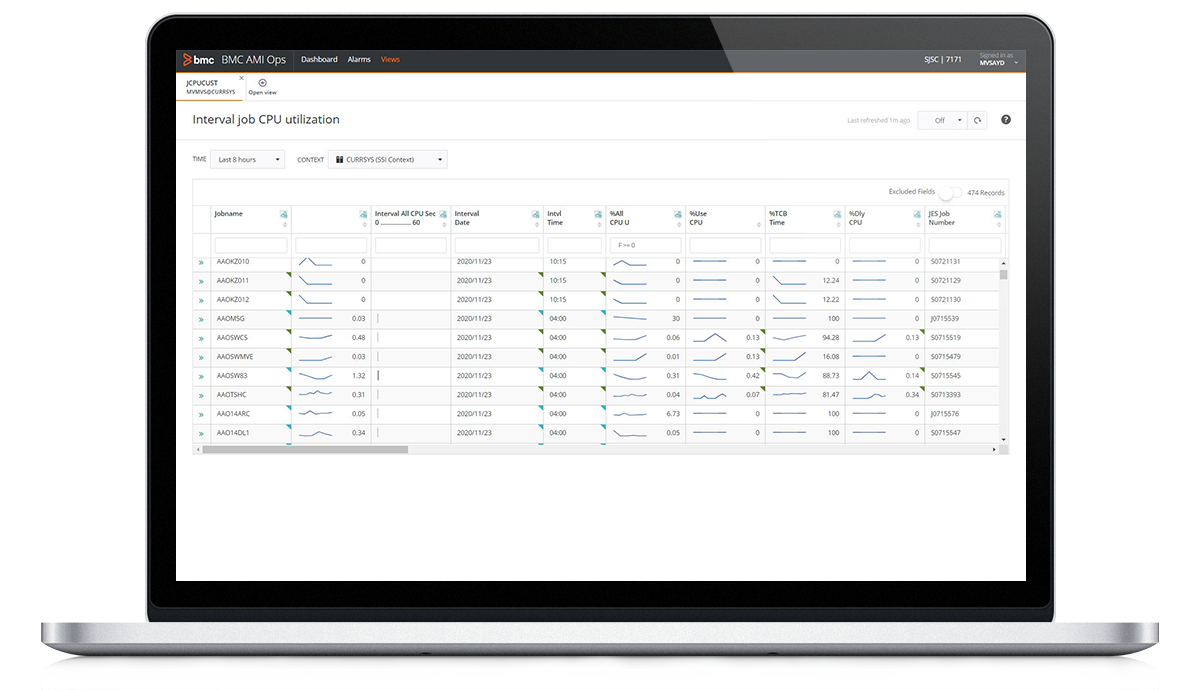
Task: Sort by JES Job Number column arrows
Action: pyautogui.click(x=997, y=225)
